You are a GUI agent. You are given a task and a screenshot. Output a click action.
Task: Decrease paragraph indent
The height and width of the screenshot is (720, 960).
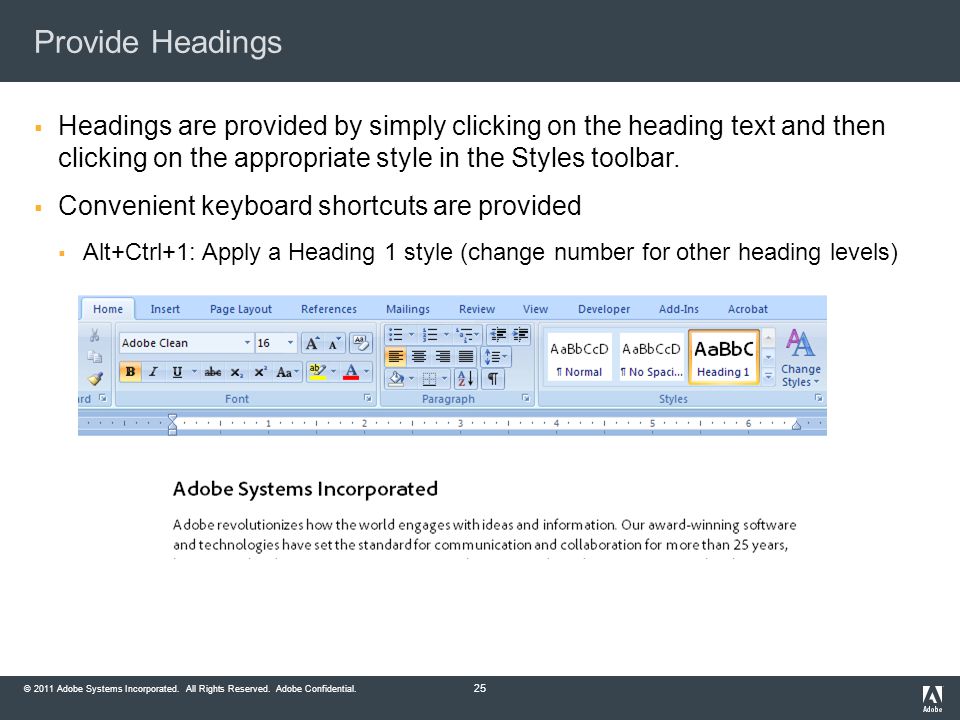(498, 334)
